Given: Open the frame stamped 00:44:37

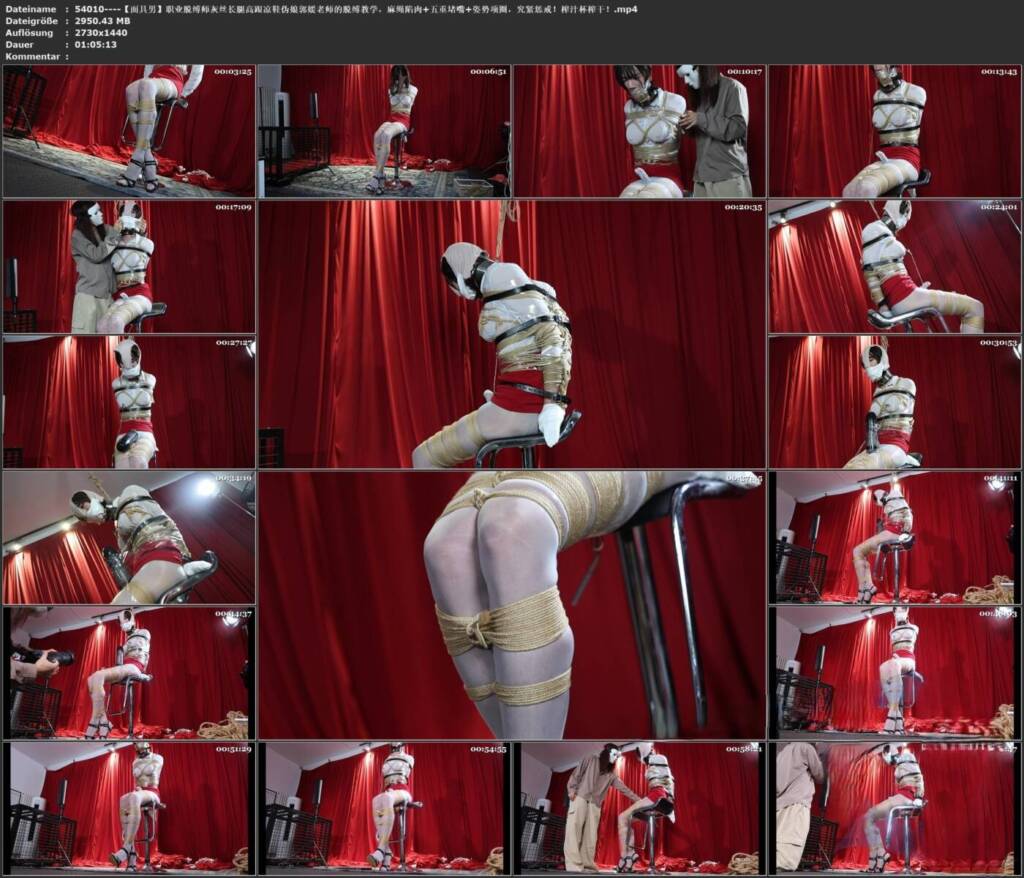Looking at the screenshot, I should pyautogui.click(x=129, y=674).
